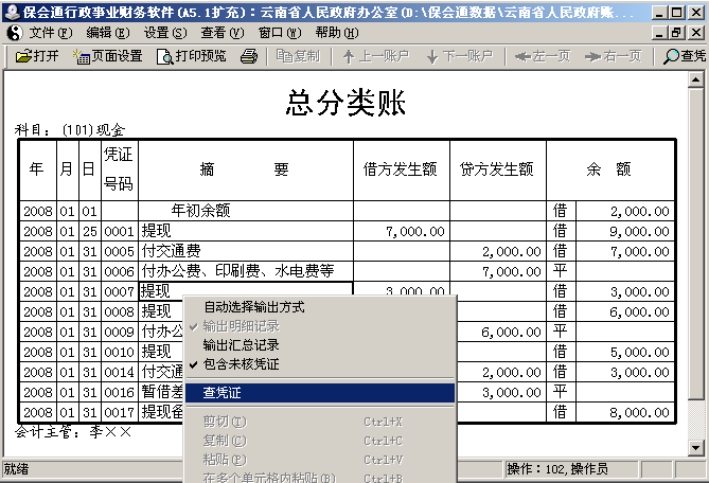709x483 pixels.
Task: Click 查凭证 in the context menu
Action: (222, 393)
